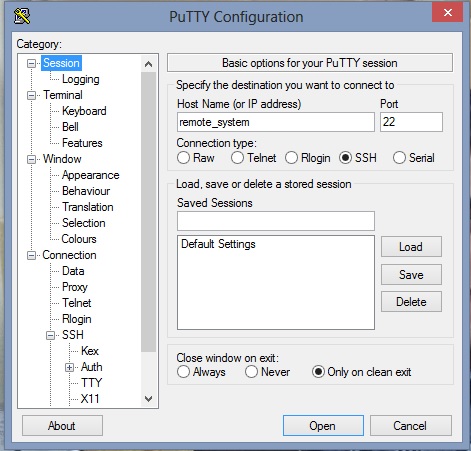Click the PuTTY icon in title bar
This screenshot has height=451, width=471.
[x=22, y=16]
